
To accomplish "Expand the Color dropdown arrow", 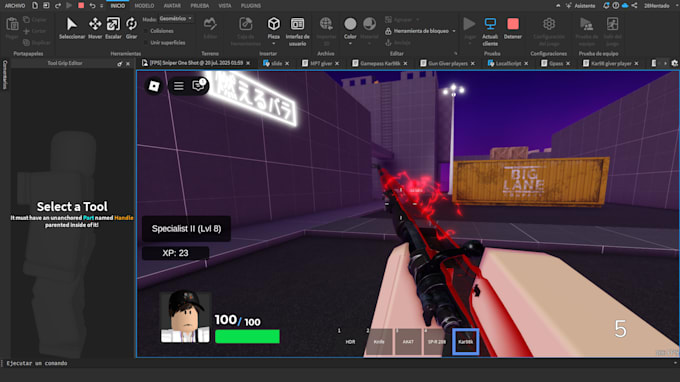I will click(350, 44).
